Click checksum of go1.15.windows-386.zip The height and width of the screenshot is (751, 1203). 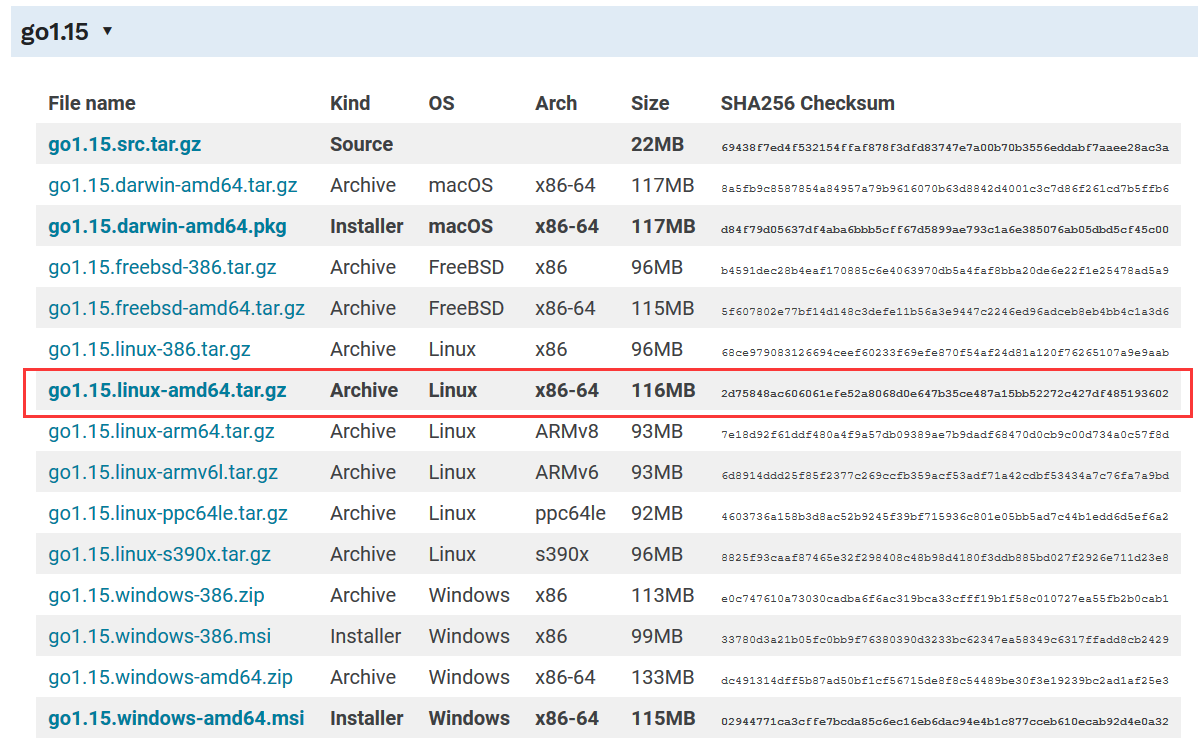945,598
